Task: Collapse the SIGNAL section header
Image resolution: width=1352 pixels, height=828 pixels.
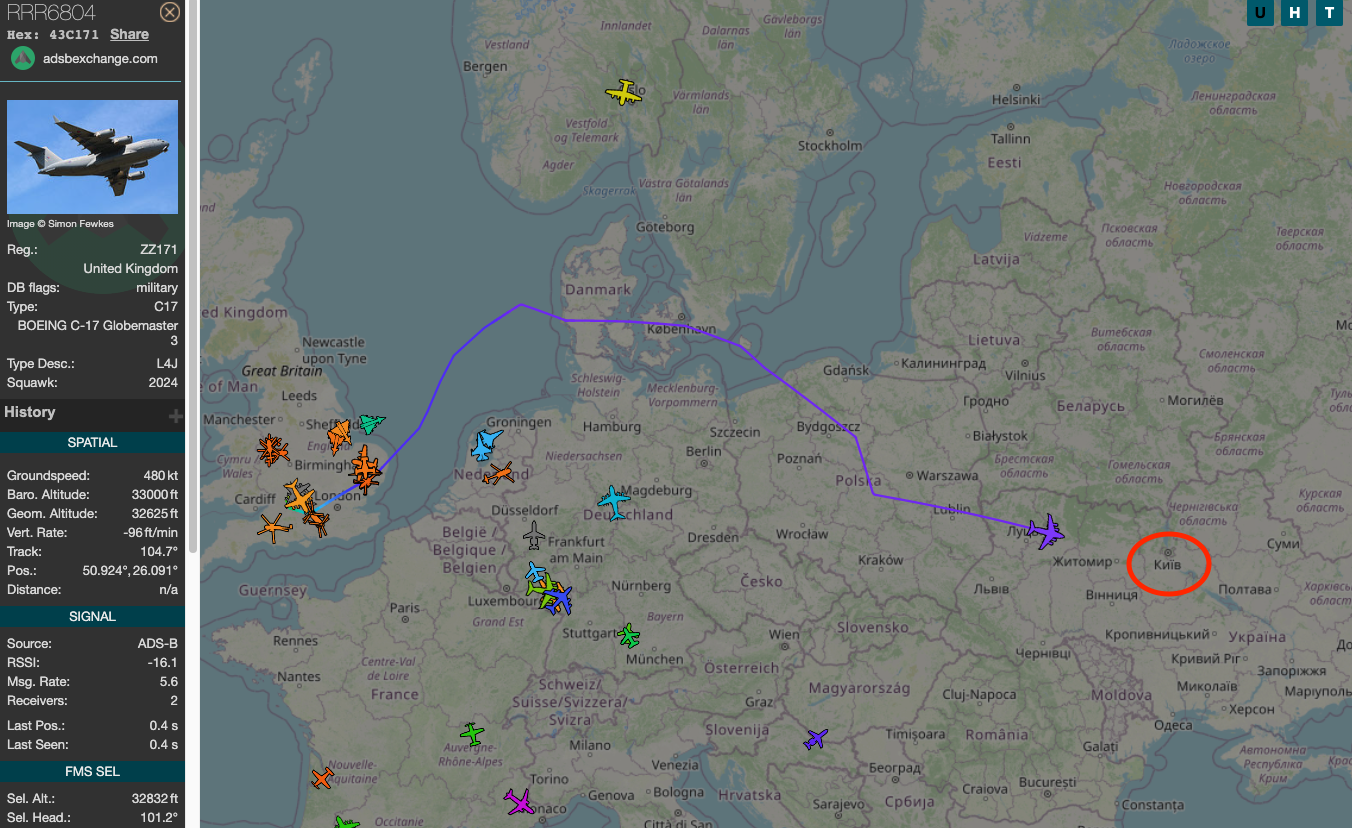Action: tap(92, 616)
